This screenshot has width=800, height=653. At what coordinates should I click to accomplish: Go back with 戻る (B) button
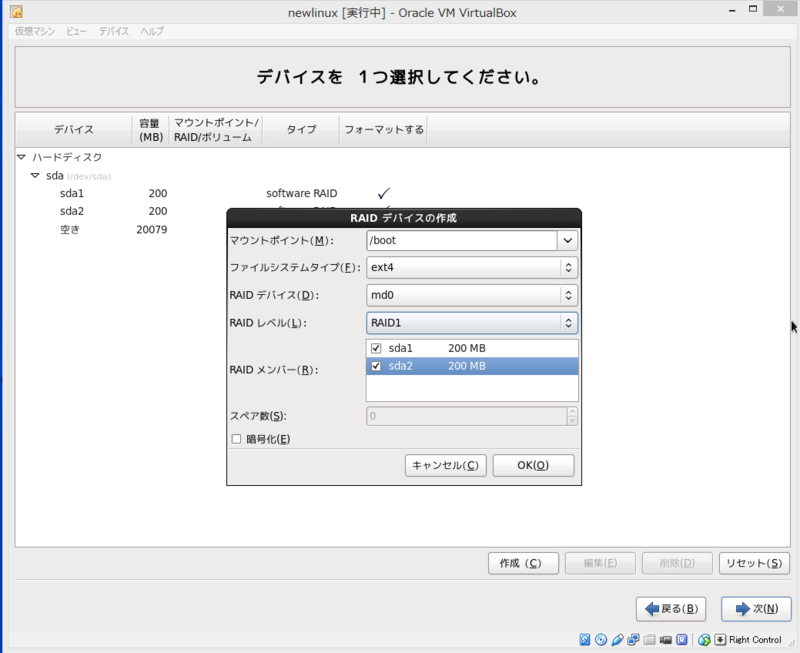671,609
